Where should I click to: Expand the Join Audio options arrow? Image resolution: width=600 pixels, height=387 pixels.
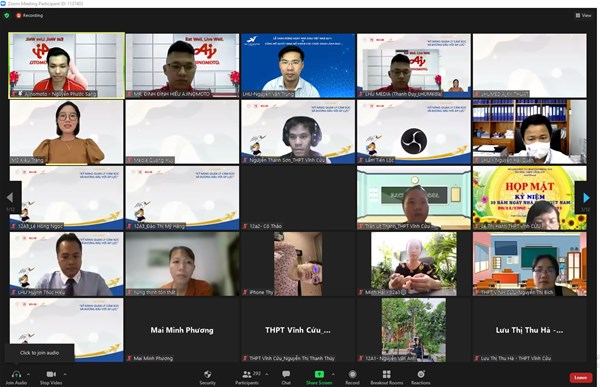click(x=28, y=374)
